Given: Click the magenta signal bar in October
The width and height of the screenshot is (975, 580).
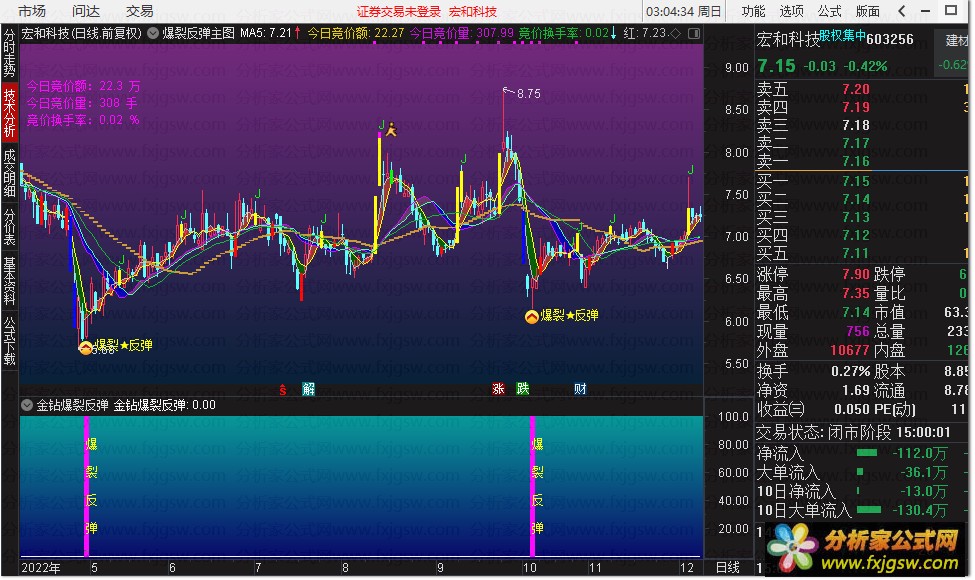Looking at the screenshot, I should coord(532,486).
